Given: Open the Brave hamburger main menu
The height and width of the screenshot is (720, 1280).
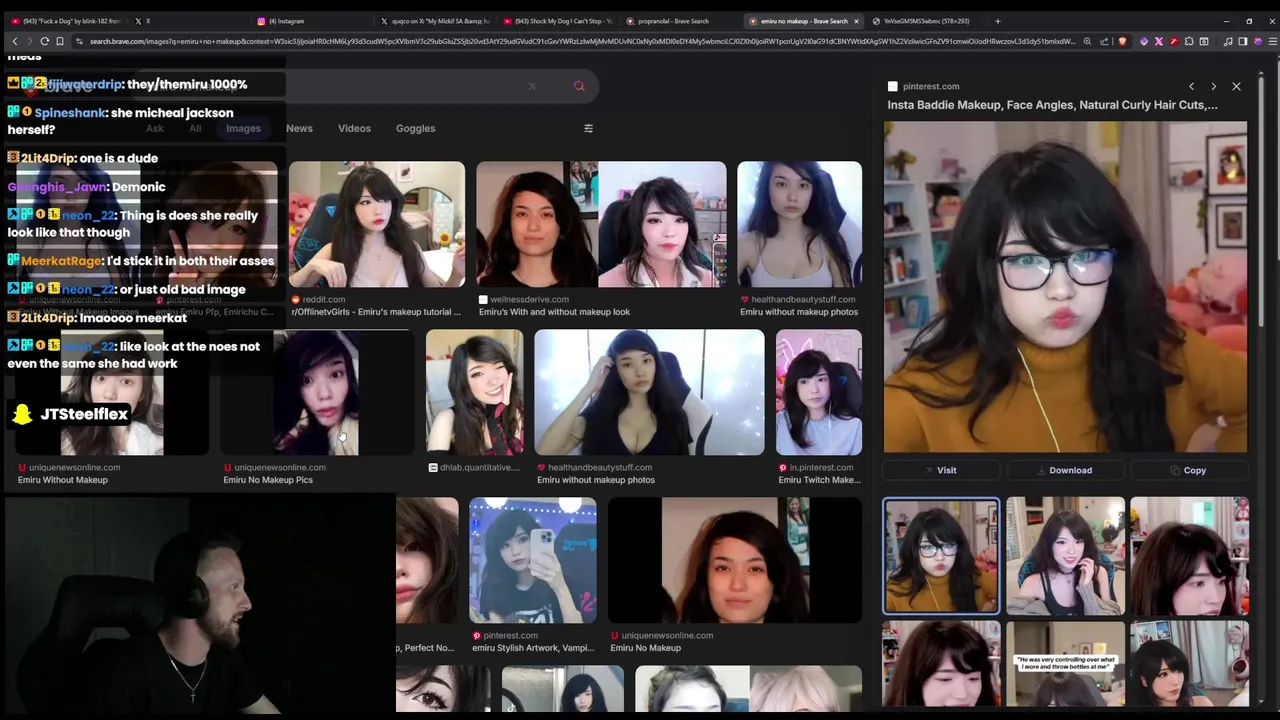Looking at the screenshot, I should tap(1271, 41).
